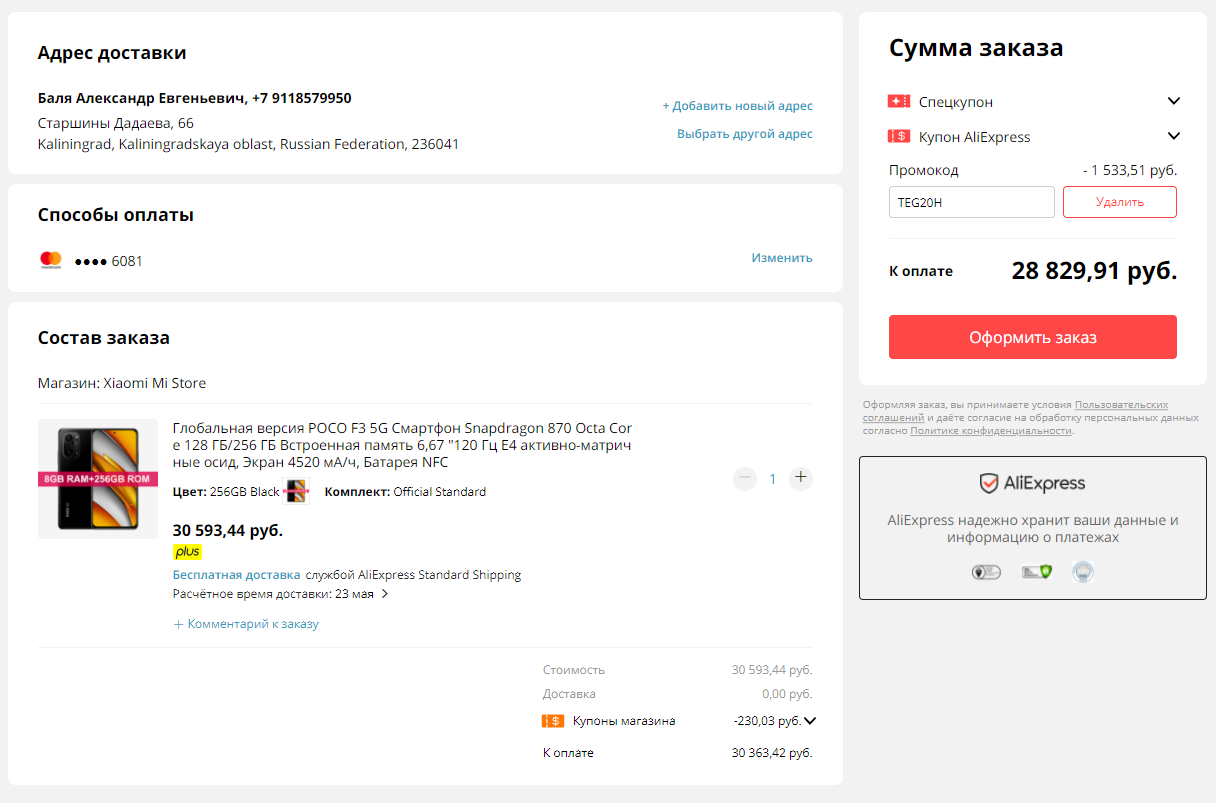Image resolution: width=1216 pixels, height=803 pixels.
Task: Click Выбрать другой адрес link
Action: (x=744, y=134)
